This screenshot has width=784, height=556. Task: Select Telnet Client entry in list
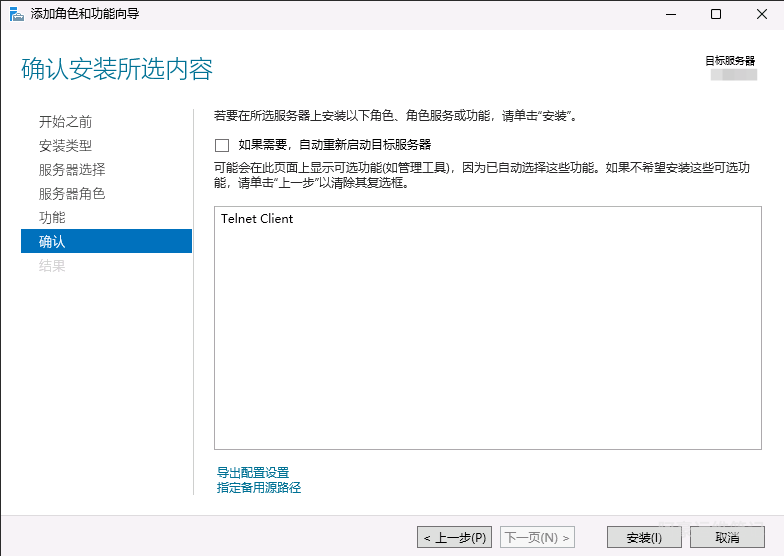pos(257,218)
